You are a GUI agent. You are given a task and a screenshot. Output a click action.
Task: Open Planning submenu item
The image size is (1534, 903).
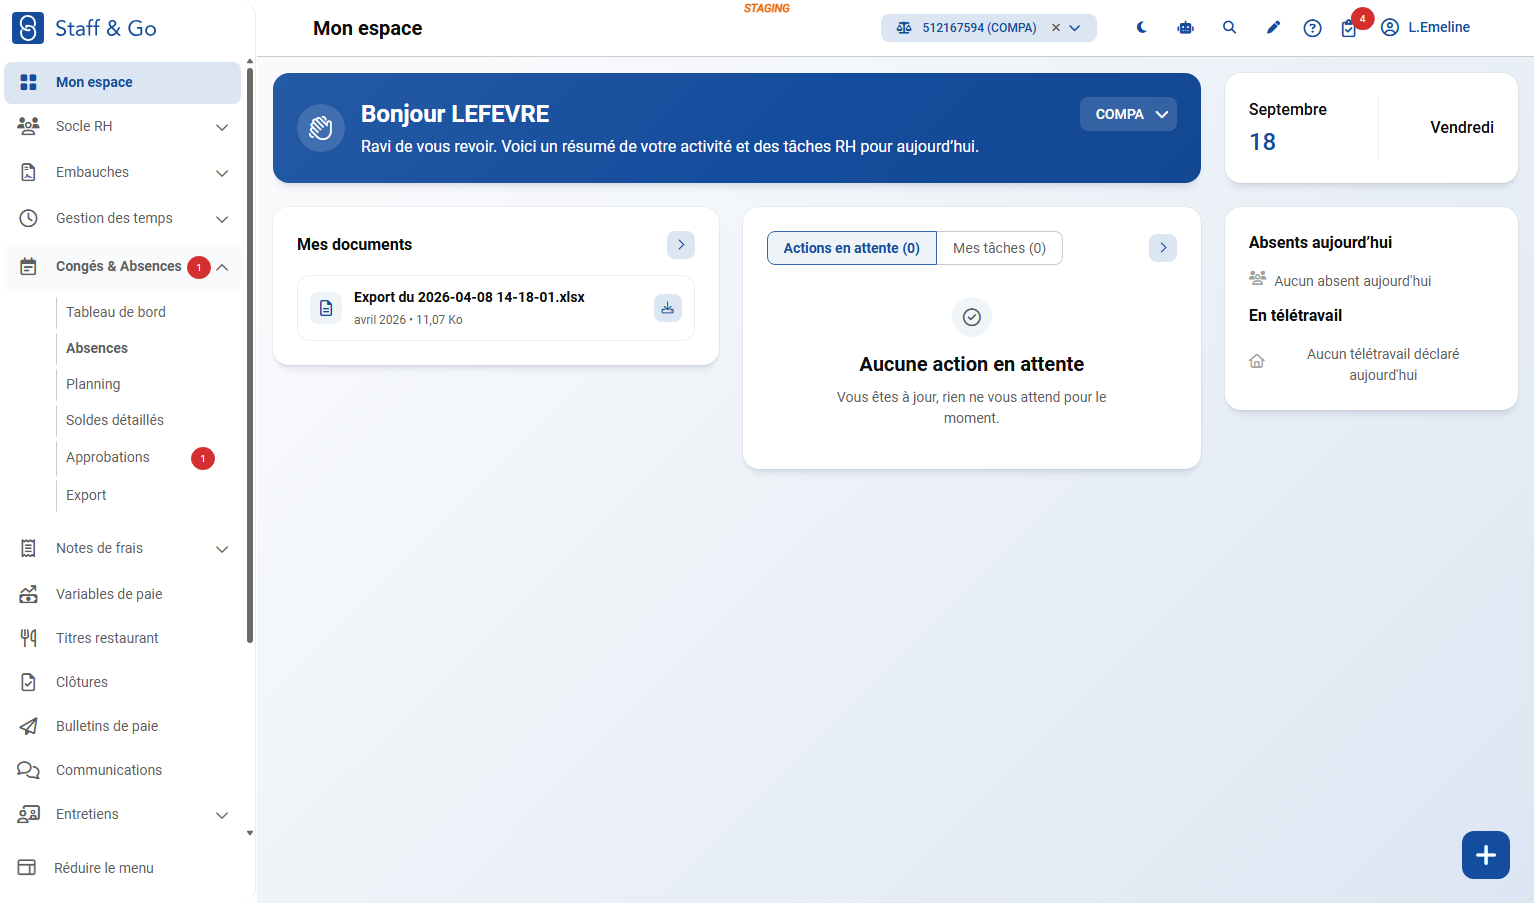click(x=93, y=384)
